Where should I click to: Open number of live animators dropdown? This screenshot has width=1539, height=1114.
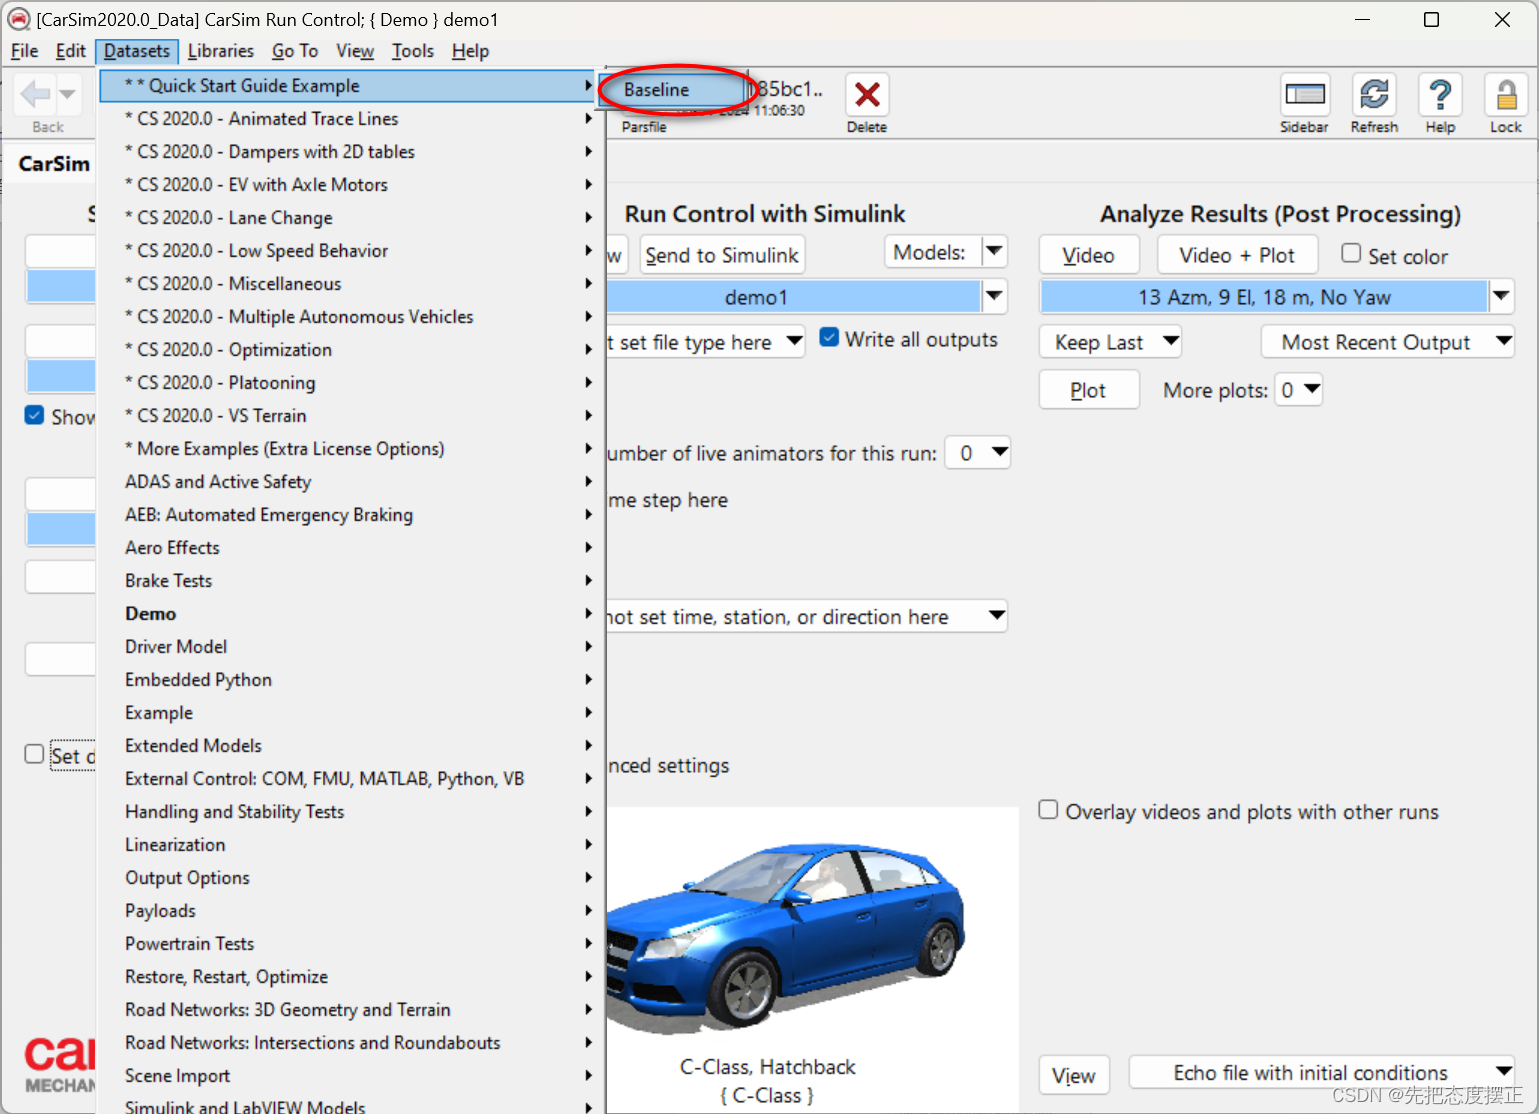click(978, 453)
